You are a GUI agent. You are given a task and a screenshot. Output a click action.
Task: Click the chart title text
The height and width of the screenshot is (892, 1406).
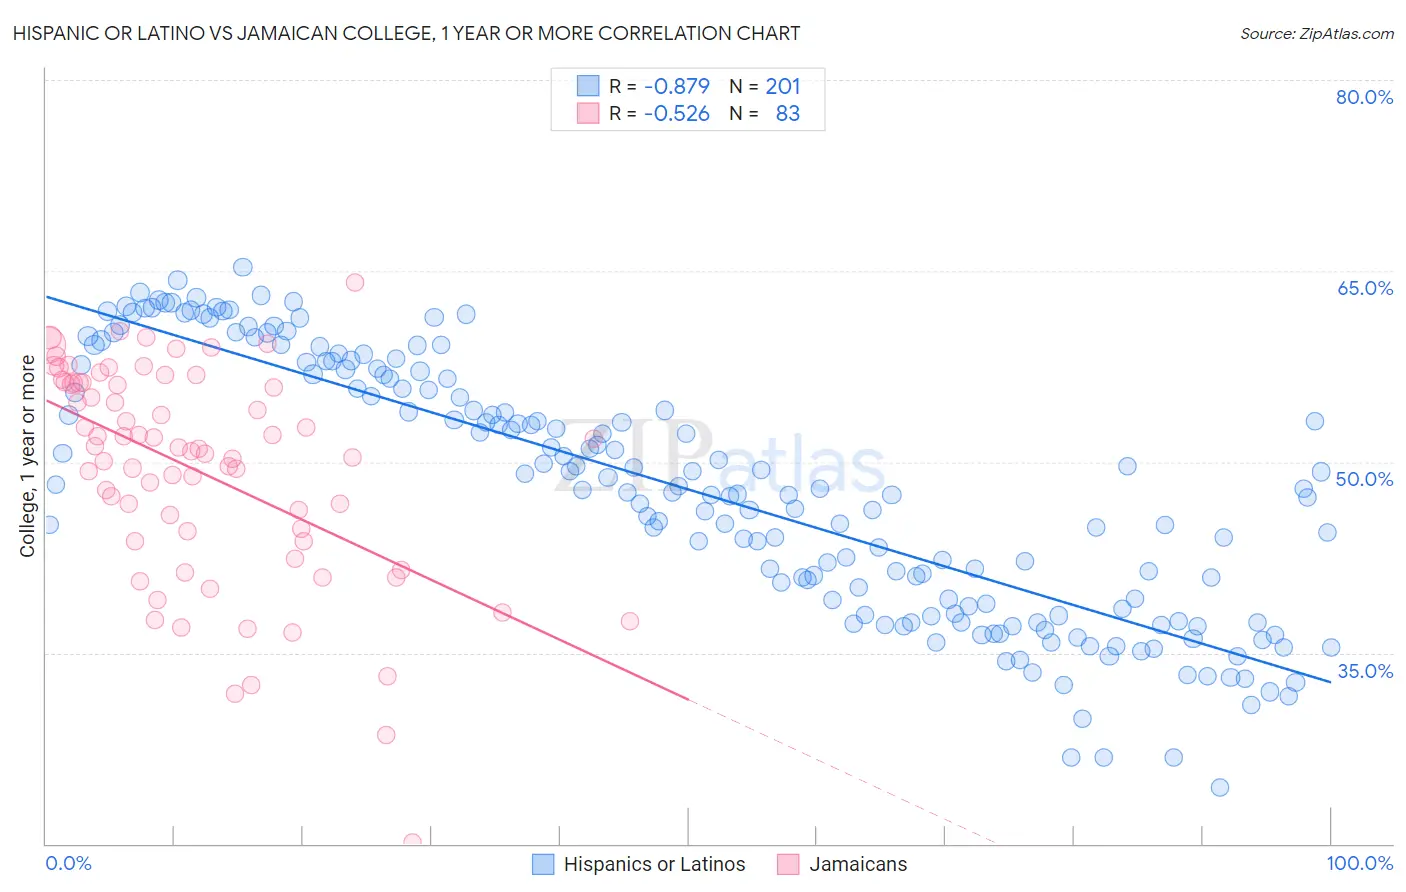click(x=407, y=33)
